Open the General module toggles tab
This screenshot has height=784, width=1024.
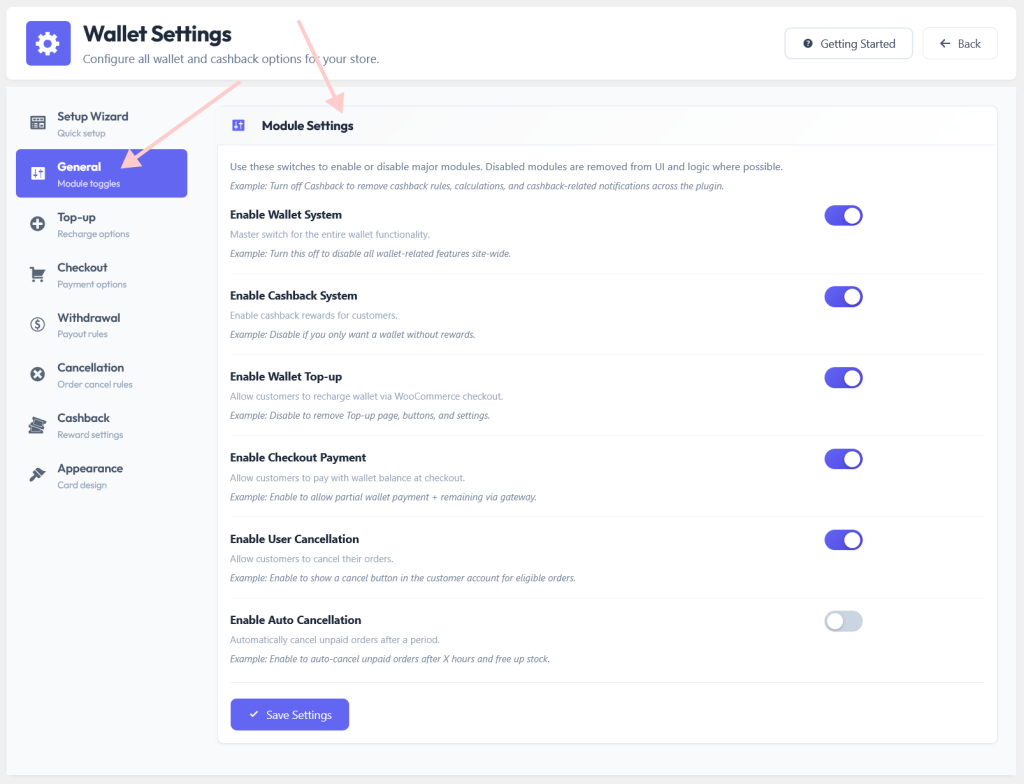(101, 173)
